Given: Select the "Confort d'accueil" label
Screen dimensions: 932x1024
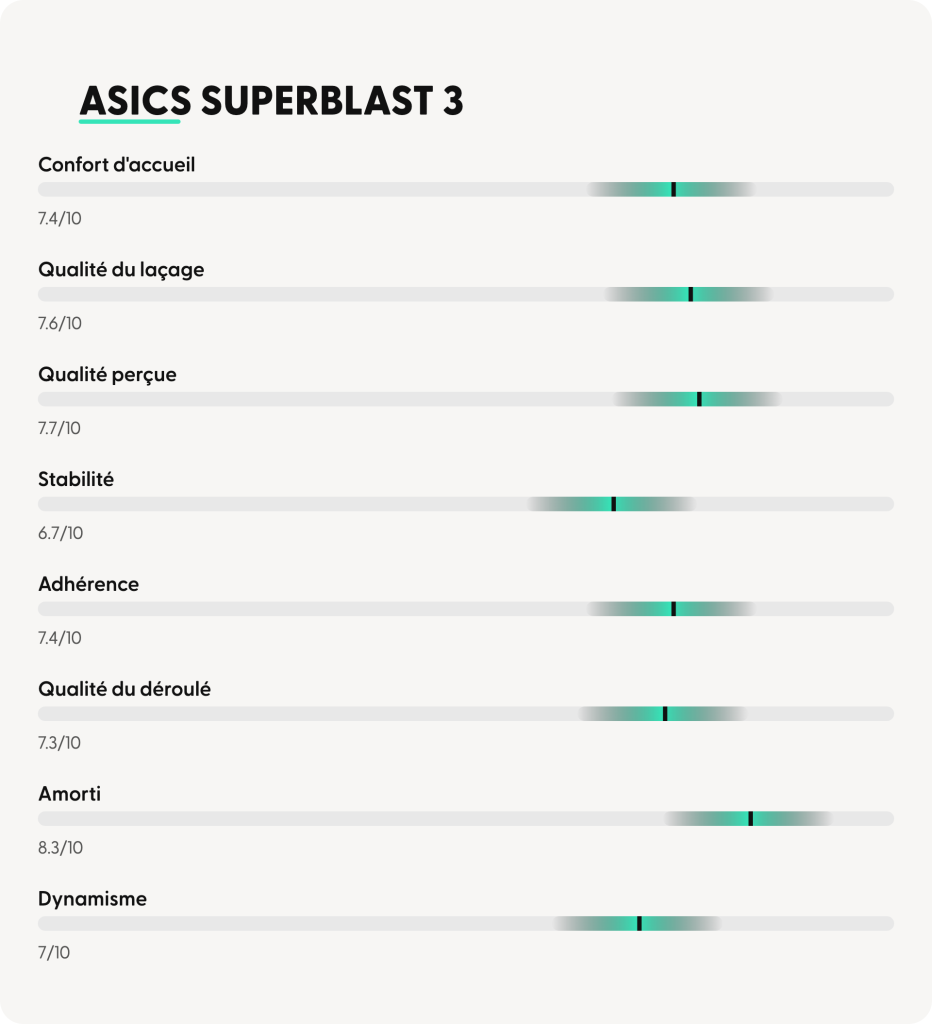Looking at the screenshot, I should pyautogui.click(x=116, y=165).
